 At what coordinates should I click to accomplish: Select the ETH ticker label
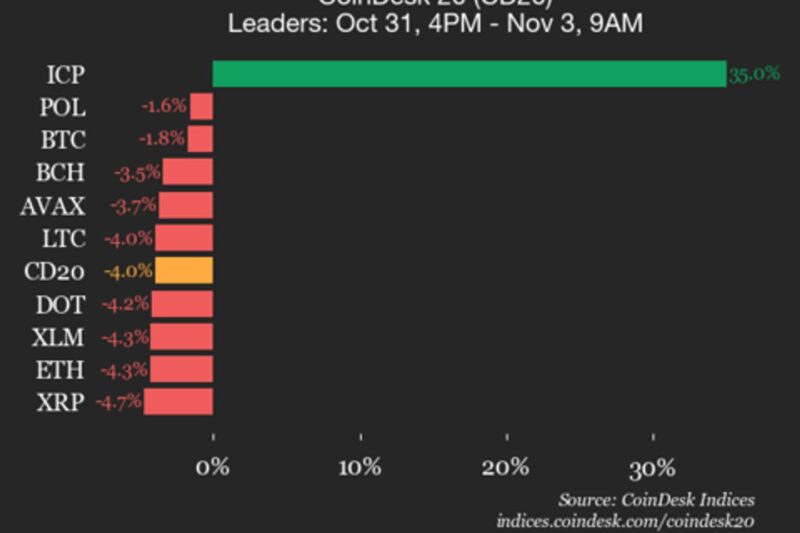click(x=62, y=370)
